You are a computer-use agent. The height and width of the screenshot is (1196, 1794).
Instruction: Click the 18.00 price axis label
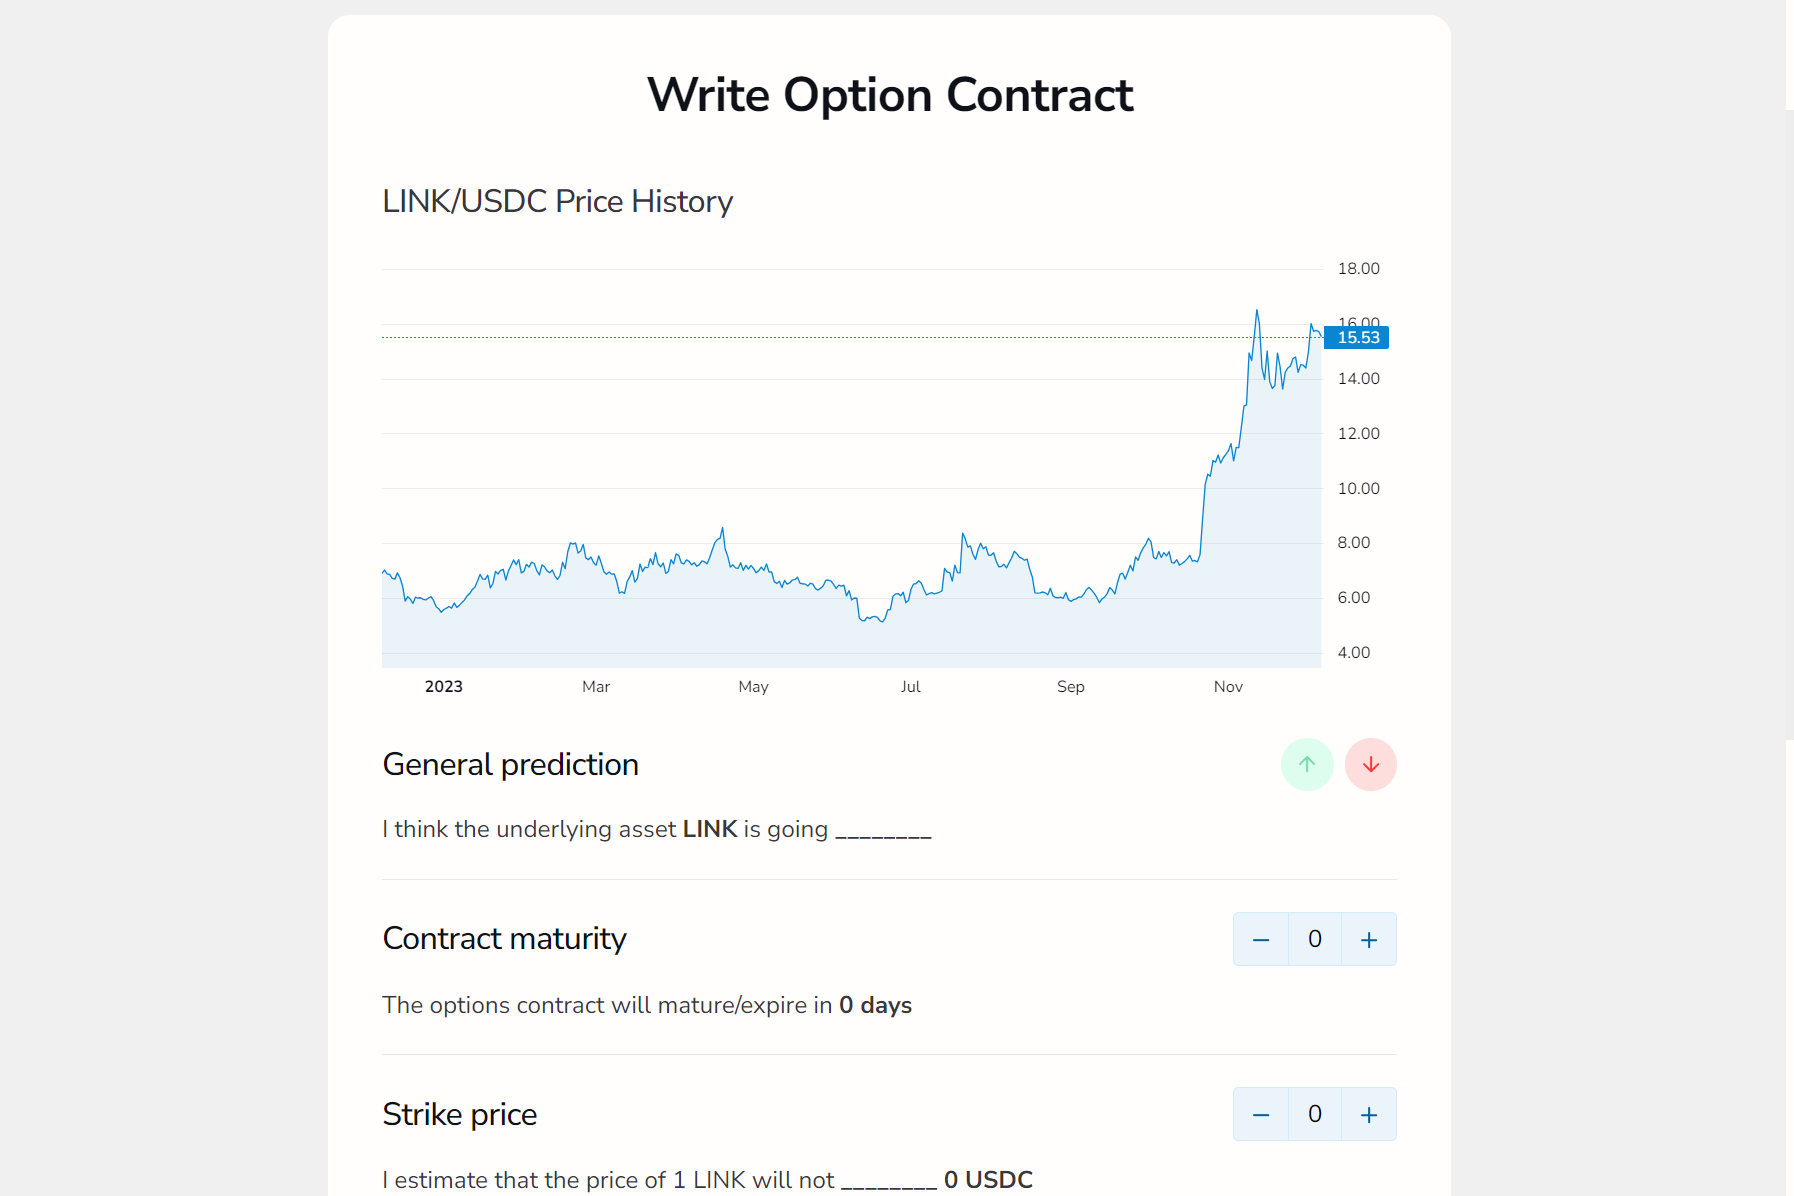click(1358, 269)
